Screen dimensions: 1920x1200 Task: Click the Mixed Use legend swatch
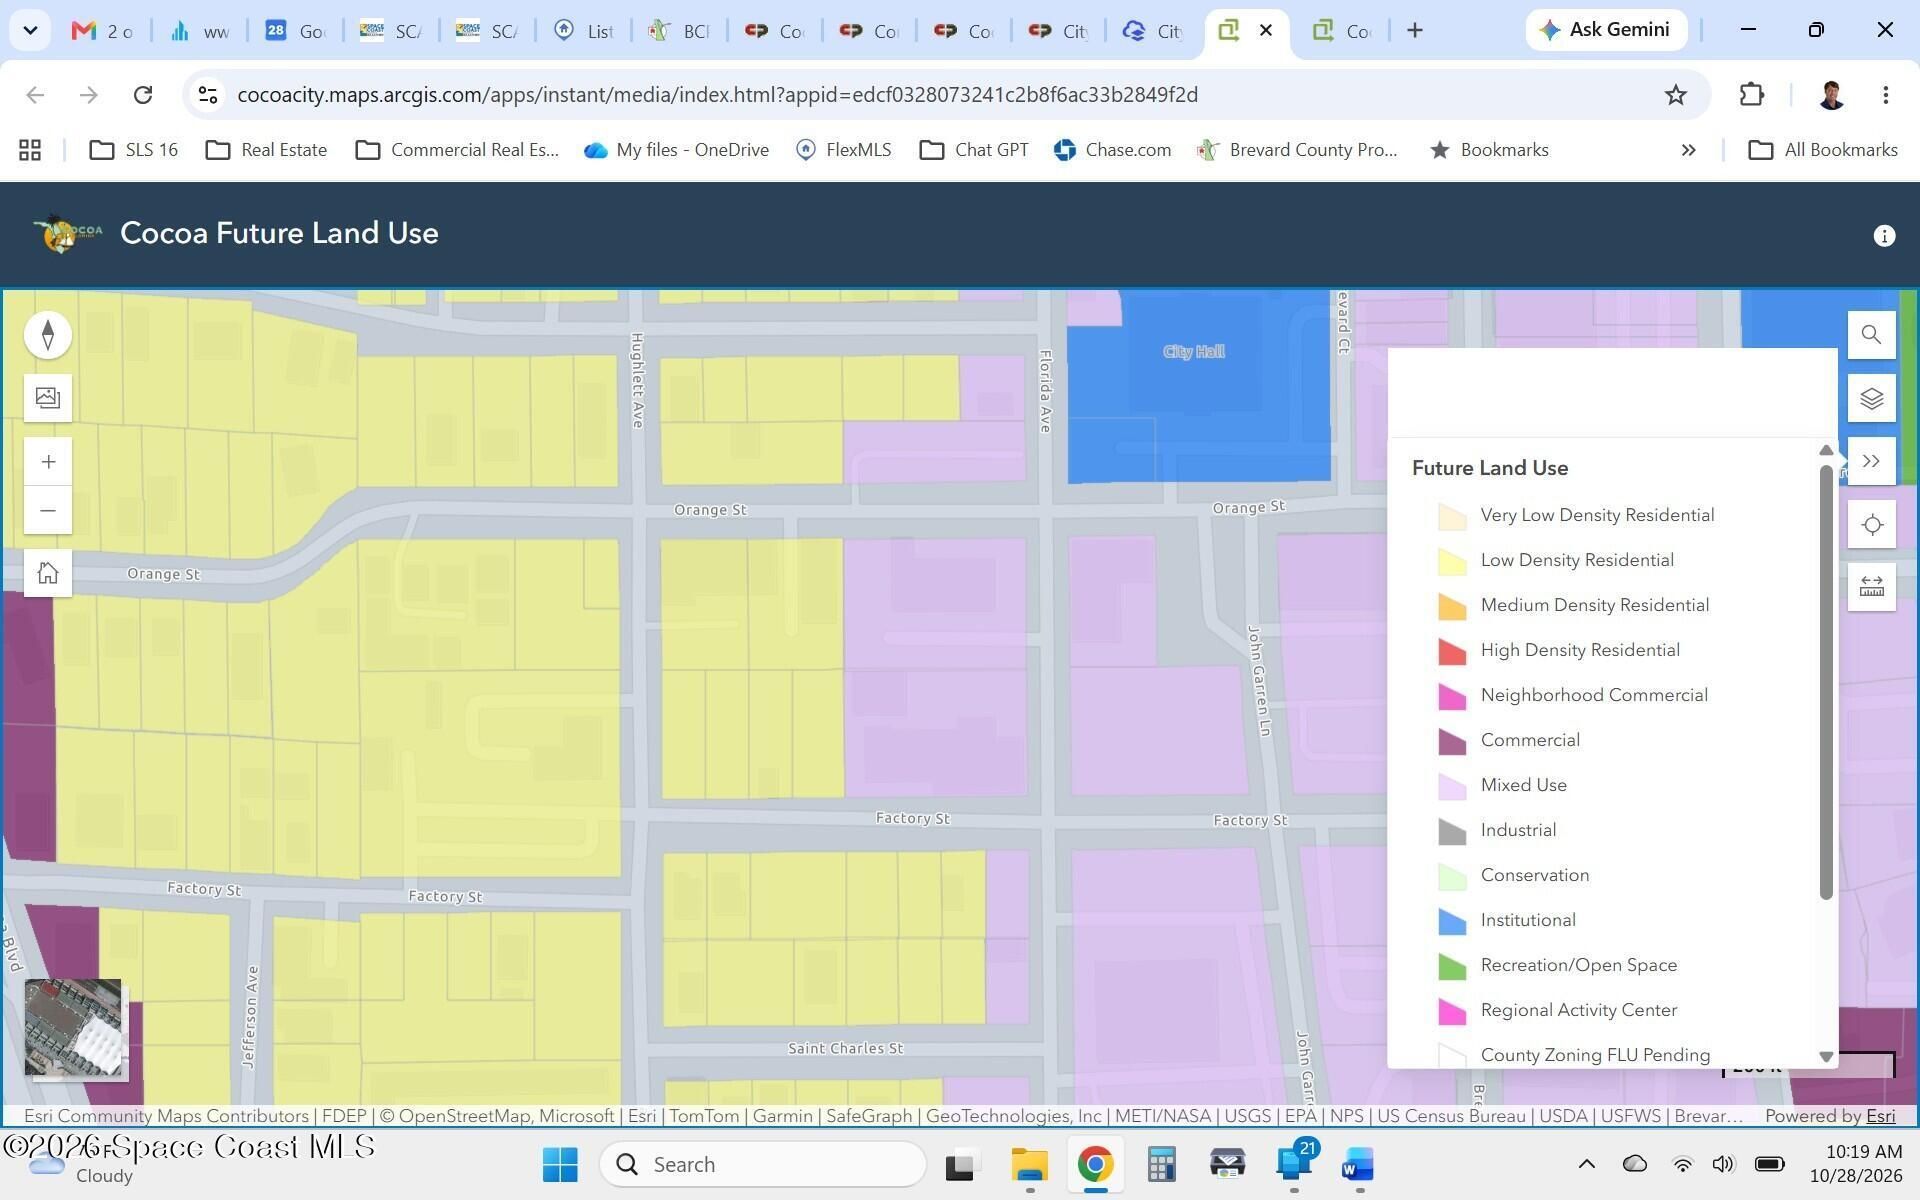point(1452,786)
